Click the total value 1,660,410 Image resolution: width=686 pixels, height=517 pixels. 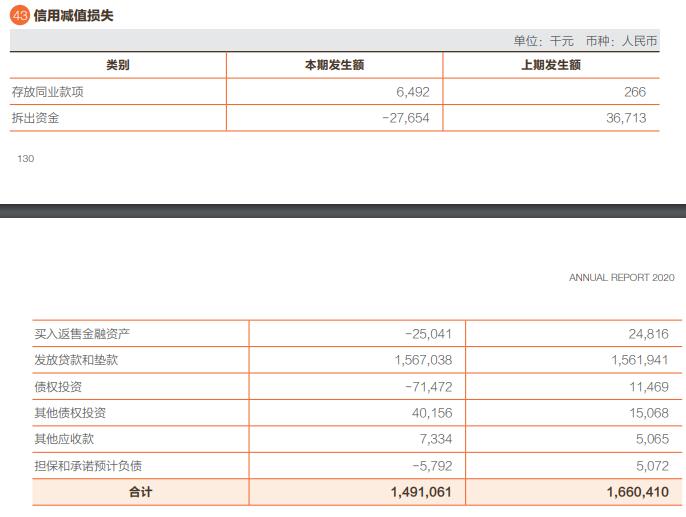(x=637, y=492)
